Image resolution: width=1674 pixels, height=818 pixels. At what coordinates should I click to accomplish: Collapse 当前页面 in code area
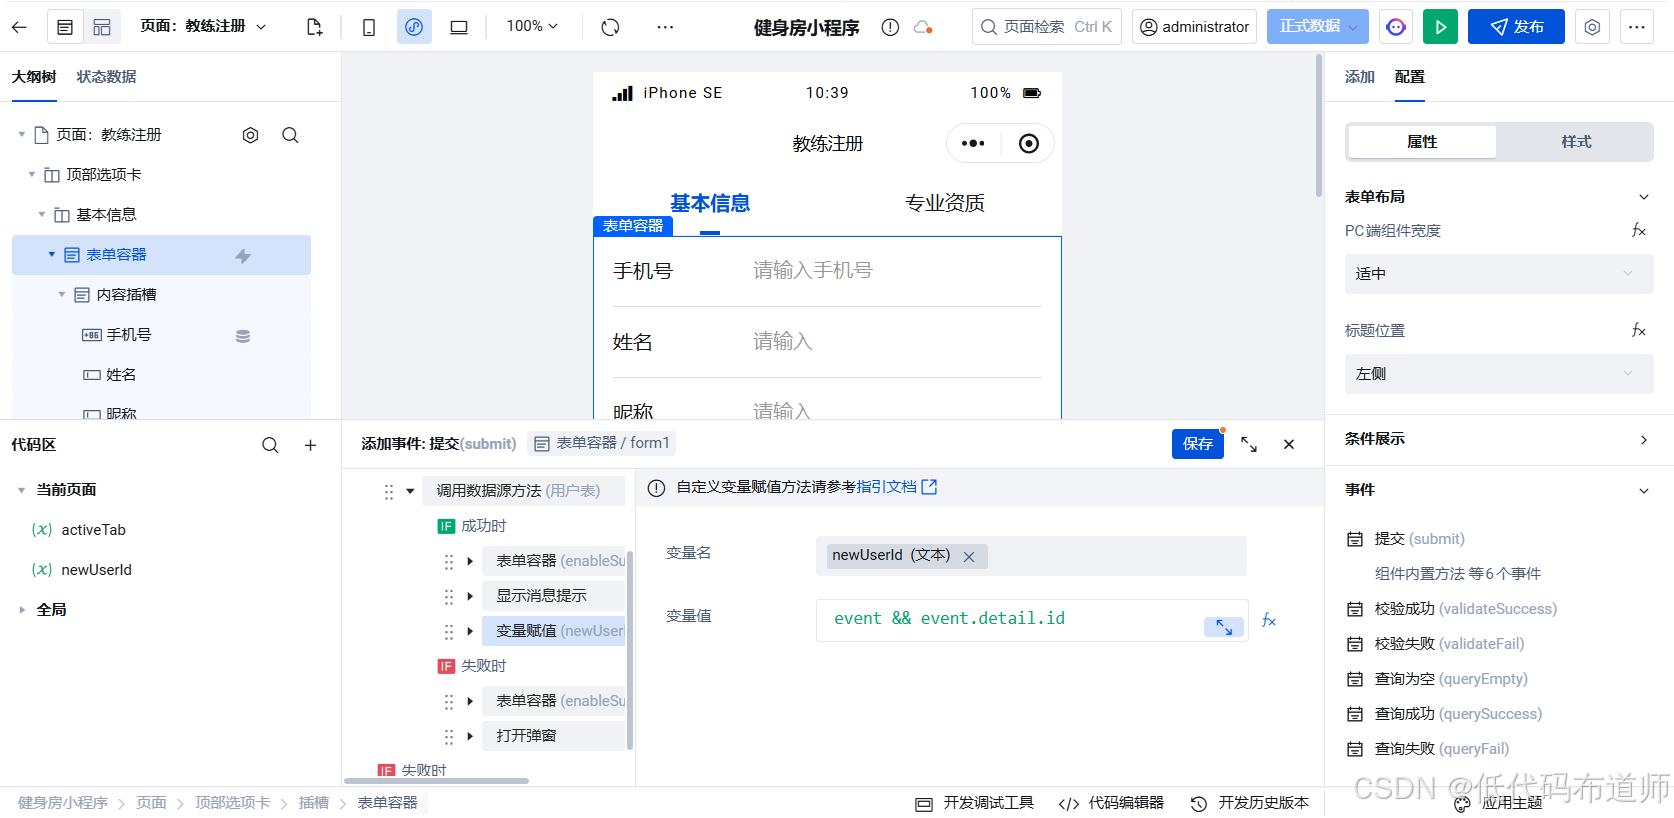pyautogui.click(x=22, y=490)
